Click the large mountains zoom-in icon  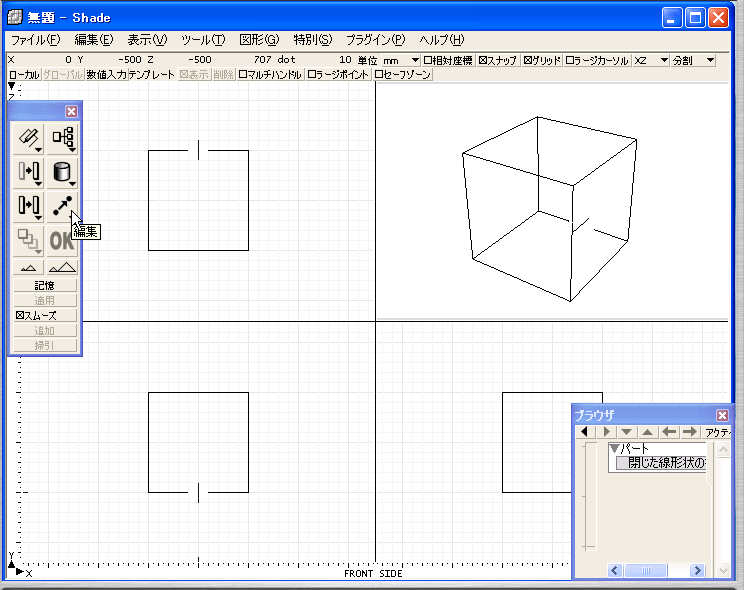(x=63, y=268)
